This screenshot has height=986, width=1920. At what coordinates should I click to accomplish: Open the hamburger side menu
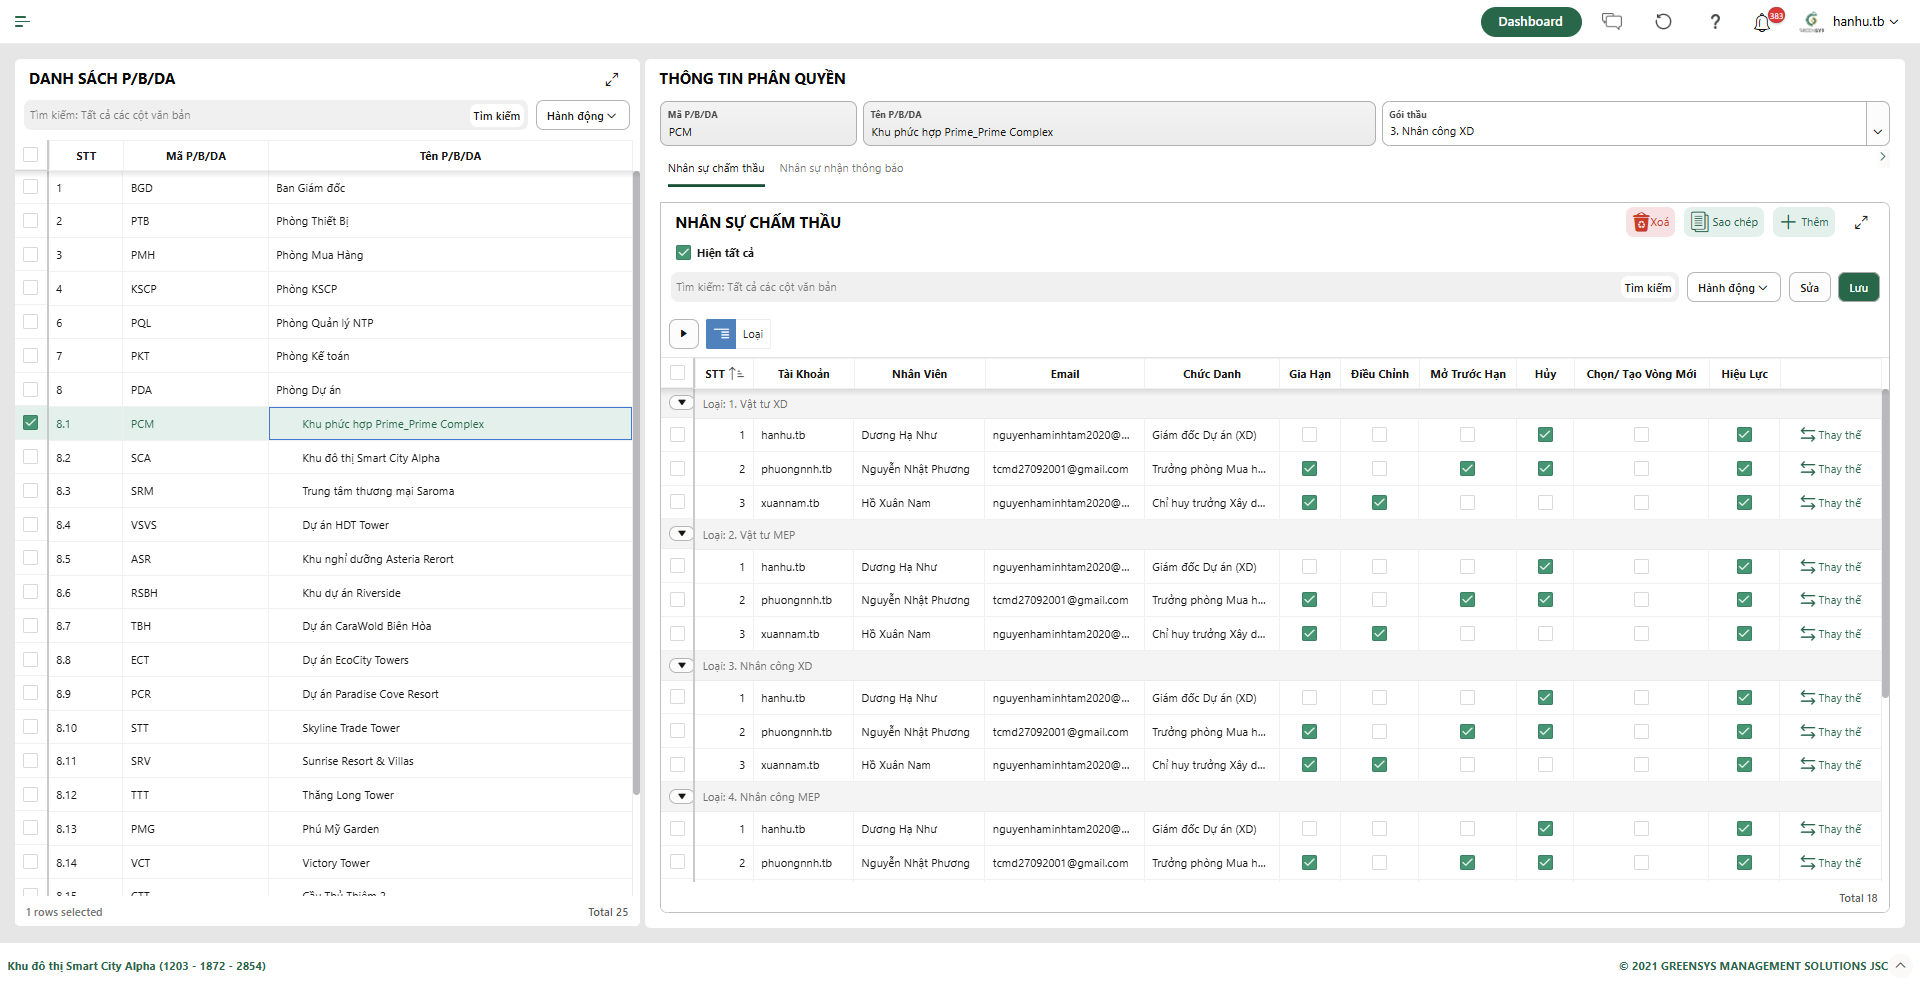click(22, 21)
